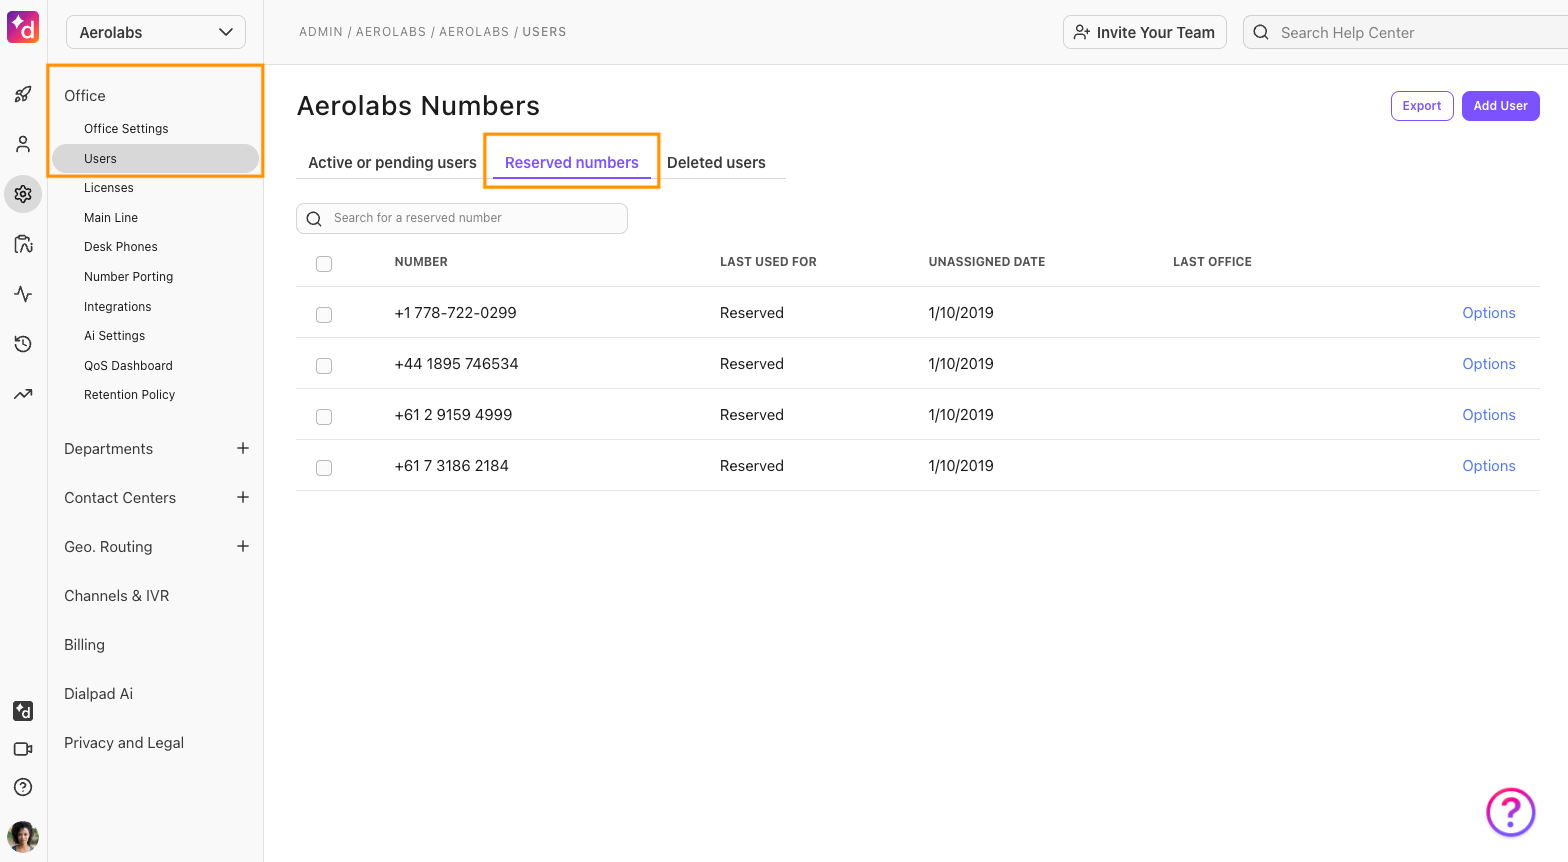Open Number Porting page
Image resolution: width=1568 pixels, height=862 pixels.
point(129,277)
